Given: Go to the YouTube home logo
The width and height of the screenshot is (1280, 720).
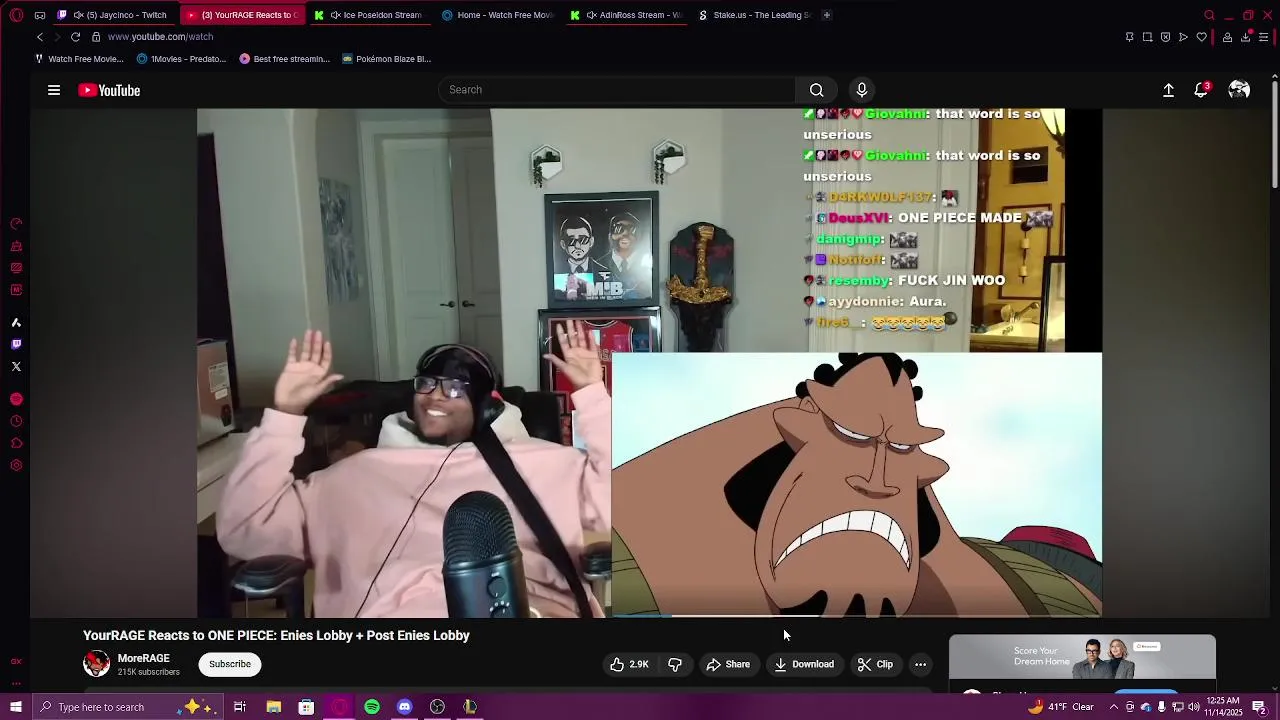Looking at the screenshot, I should [x=109, y=90].
